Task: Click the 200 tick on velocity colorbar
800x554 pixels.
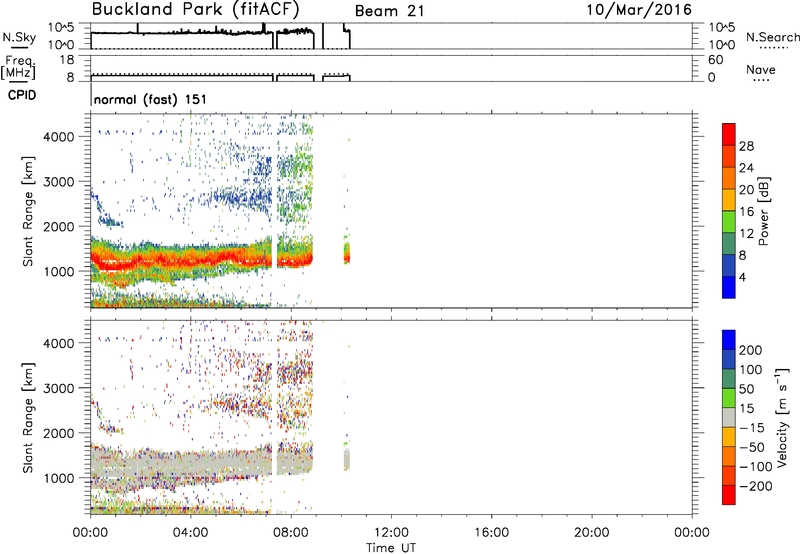Action: [751, 350]
